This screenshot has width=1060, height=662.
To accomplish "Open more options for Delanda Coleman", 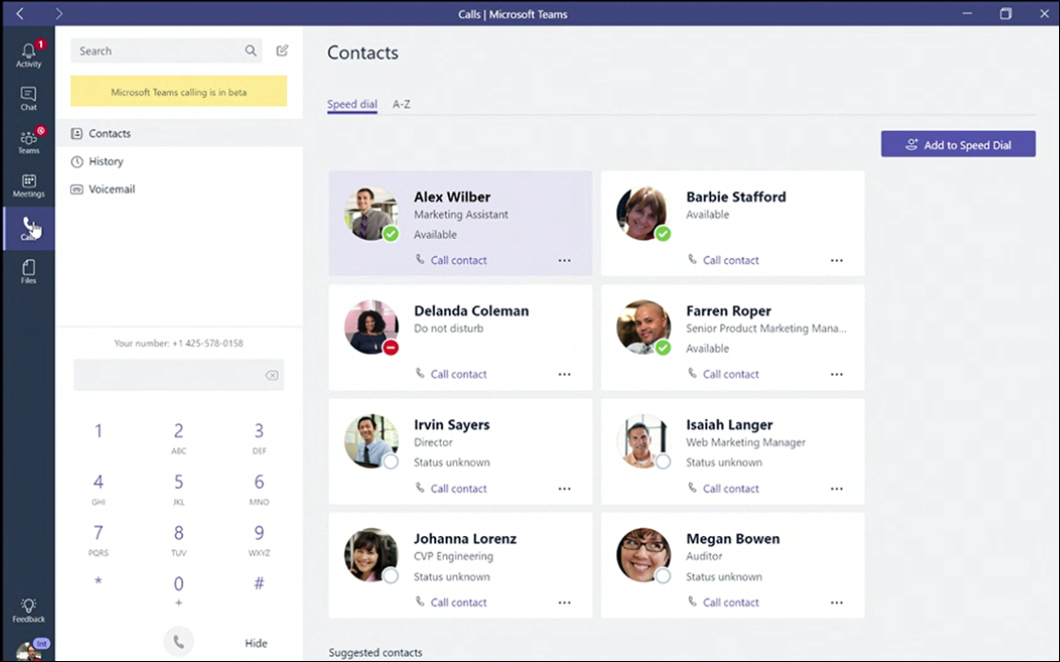I will 564,374.
